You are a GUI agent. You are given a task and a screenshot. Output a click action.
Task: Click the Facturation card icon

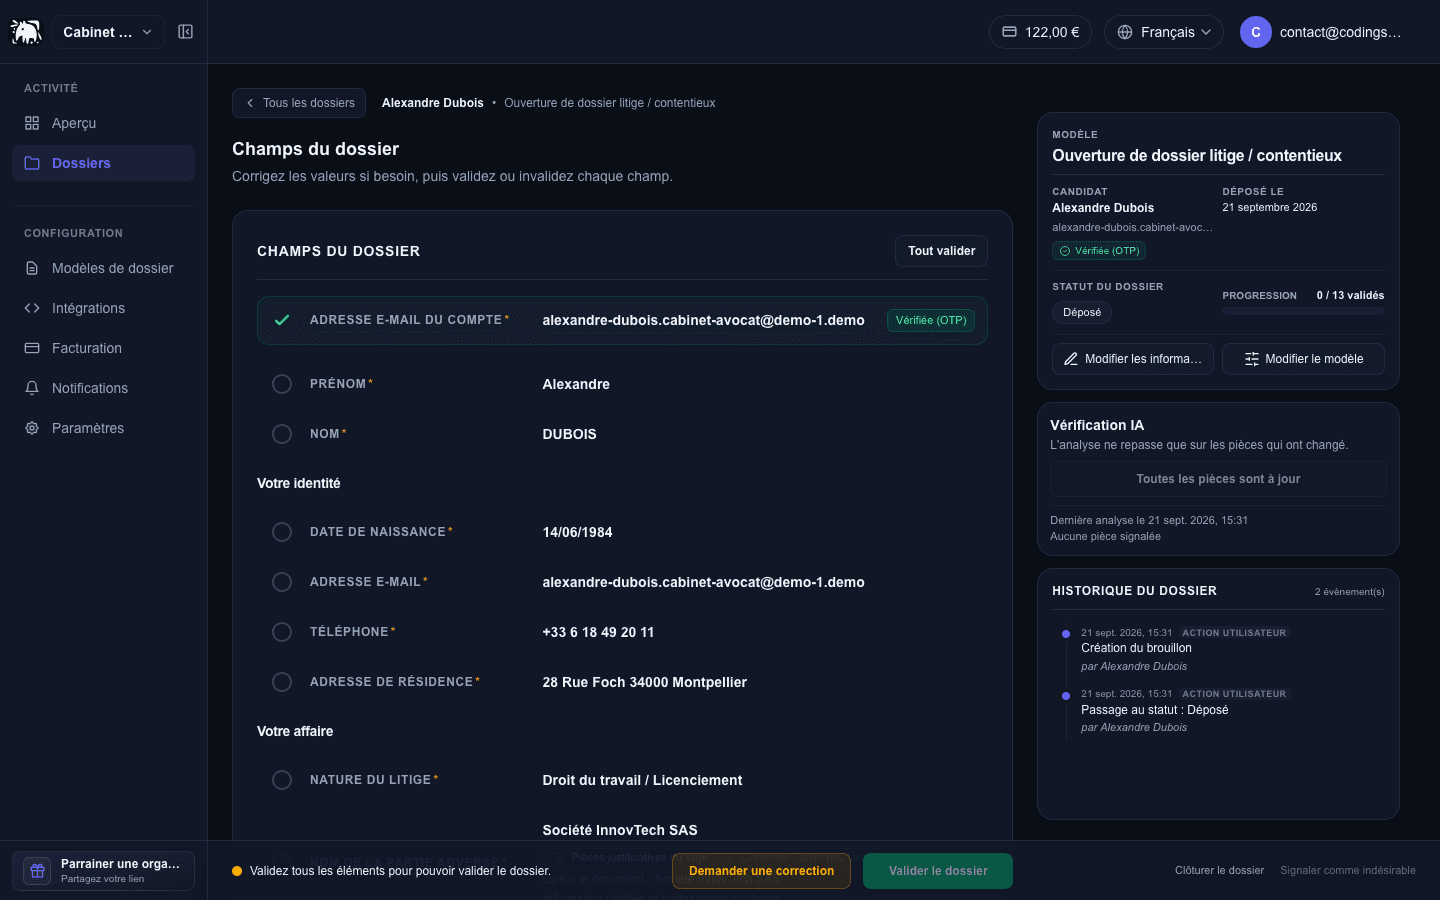[x=32, y=348]
